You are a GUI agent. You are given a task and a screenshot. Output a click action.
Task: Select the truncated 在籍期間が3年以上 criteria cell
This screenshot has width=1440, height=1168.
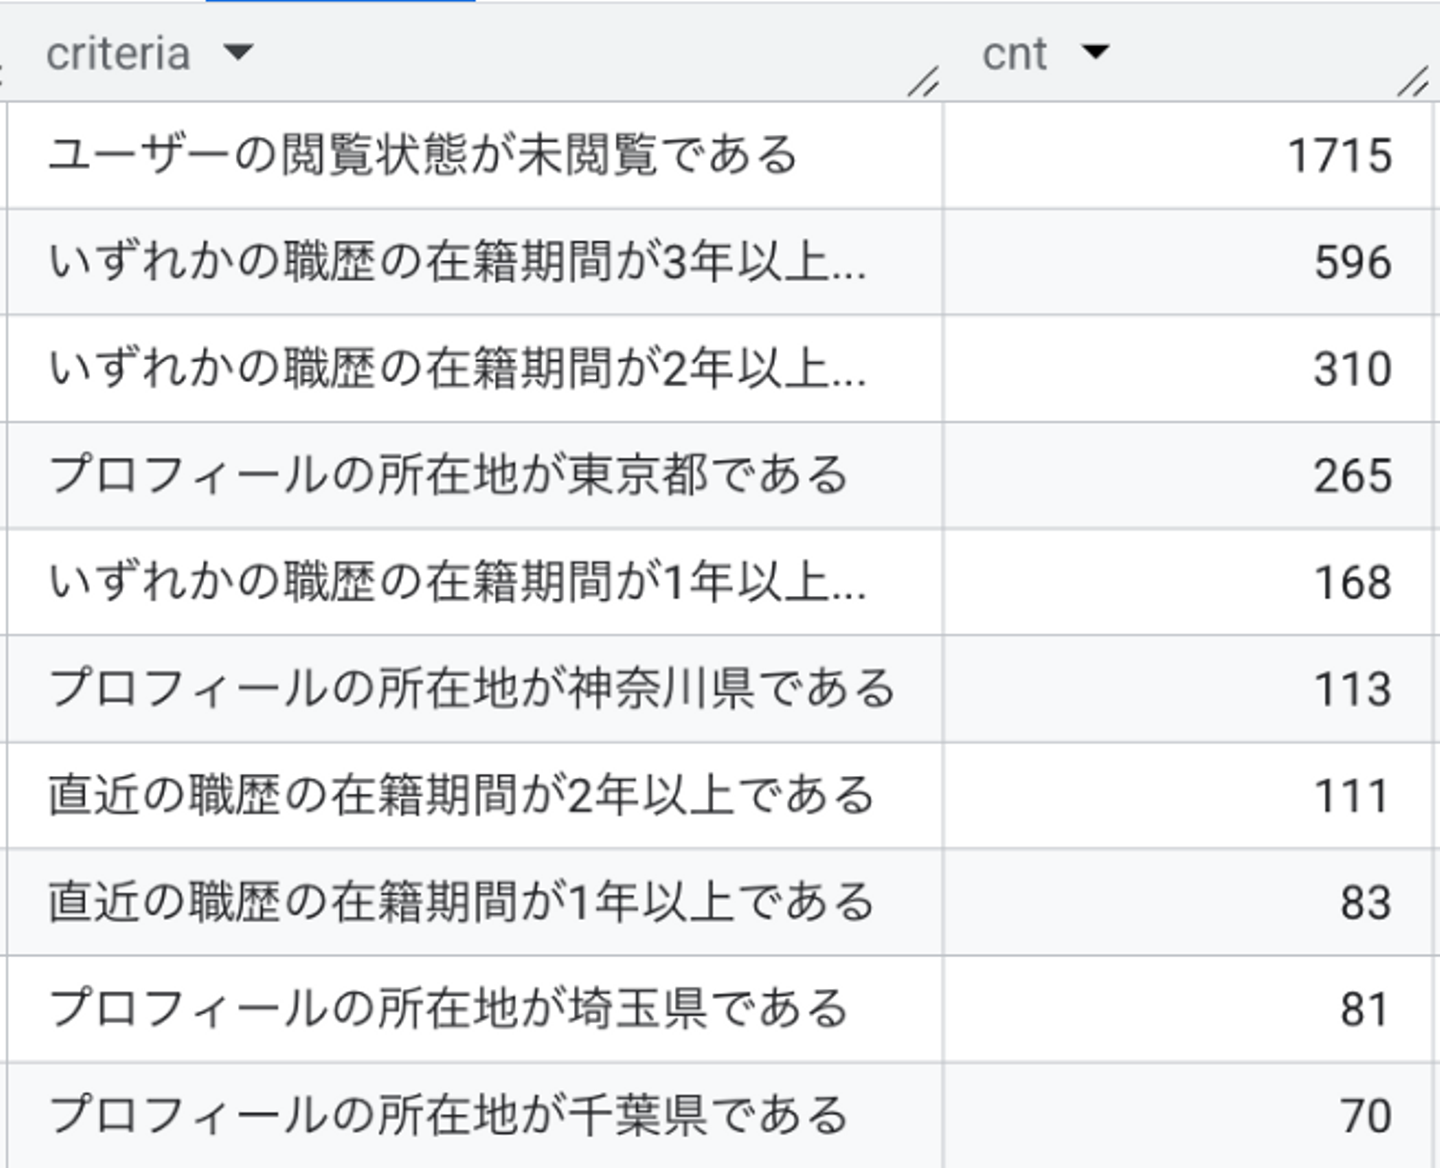coord(457,263)
